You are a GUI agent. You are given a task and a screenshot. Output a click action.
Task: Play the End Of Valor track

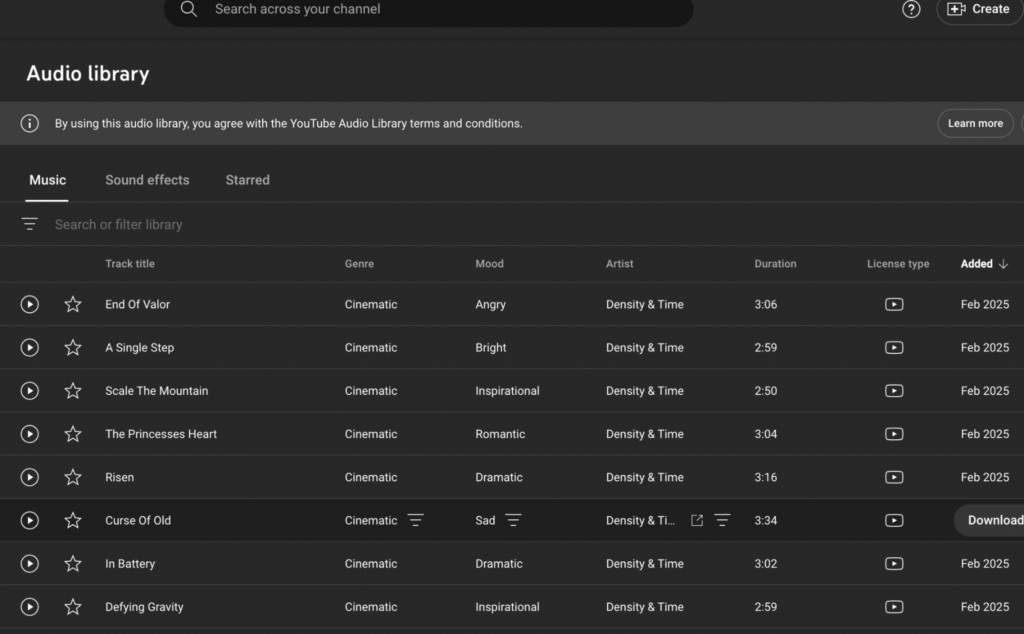click(x=29, y=304)
